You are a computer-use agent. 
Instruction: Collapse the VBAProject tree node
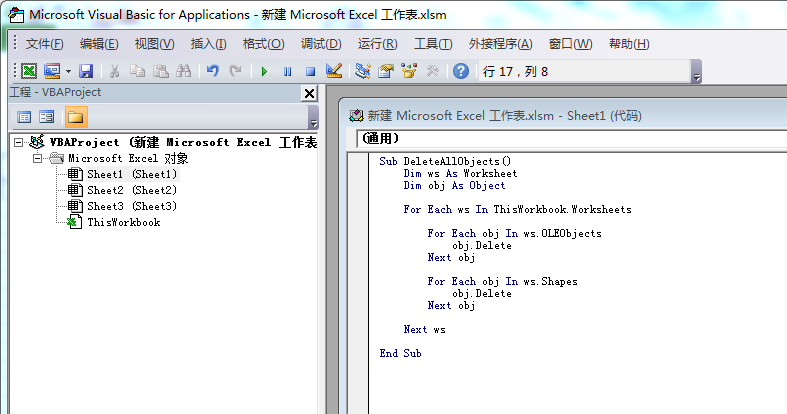tap(19, 143)
